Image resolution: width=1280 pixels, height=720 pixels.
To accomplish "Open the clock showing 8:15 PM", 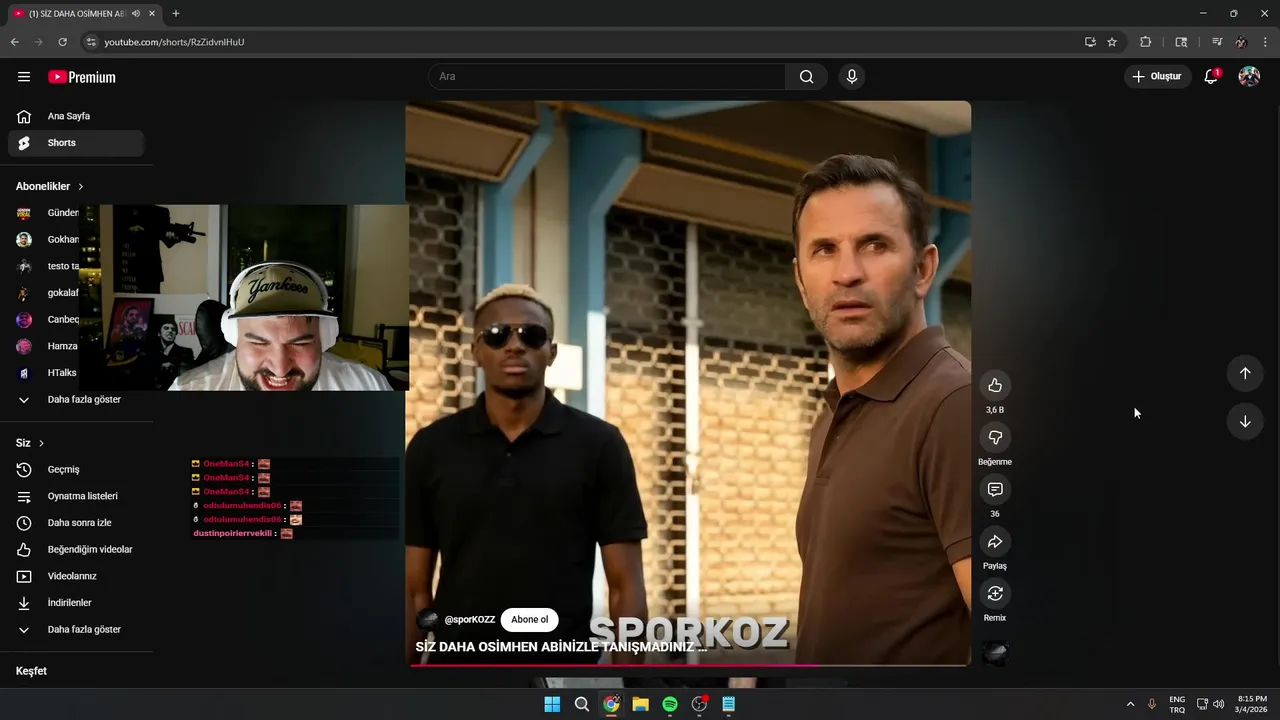I will 1252,704.
